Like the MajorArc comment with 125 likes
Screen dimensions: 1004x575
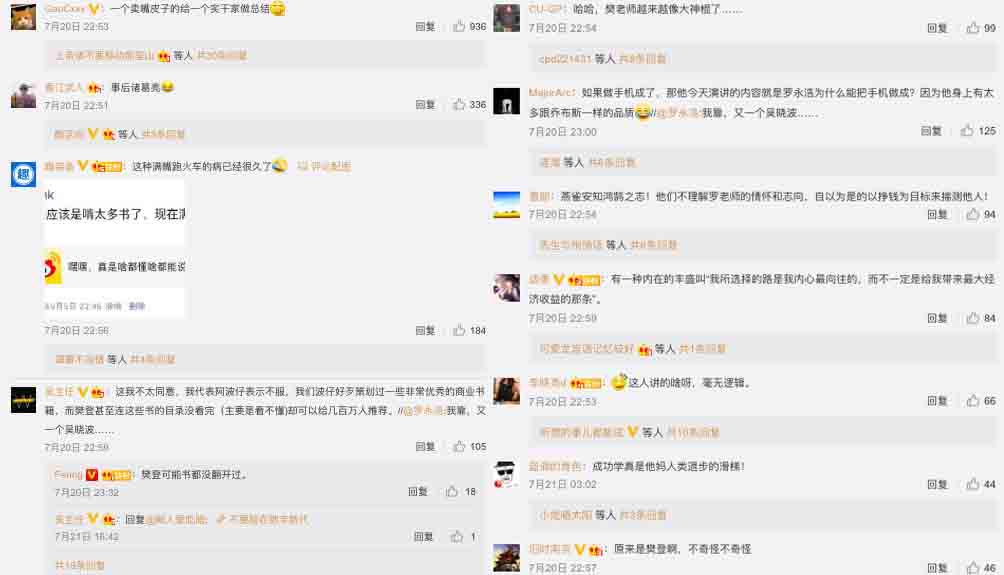[x=967, y=131]
